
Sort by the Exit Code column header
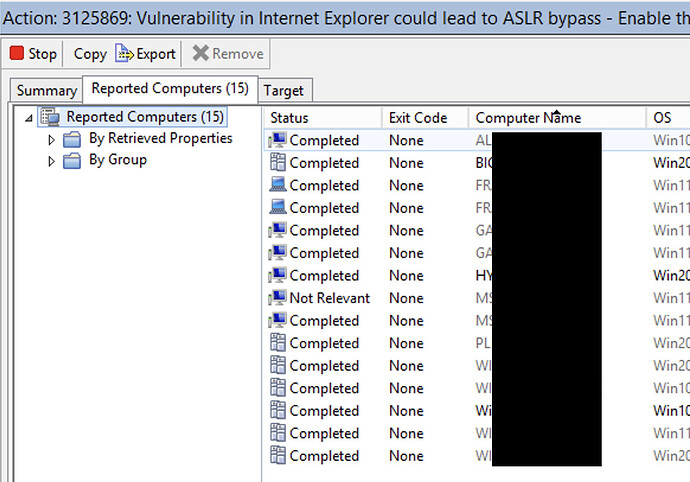click(x=418, y=118)
